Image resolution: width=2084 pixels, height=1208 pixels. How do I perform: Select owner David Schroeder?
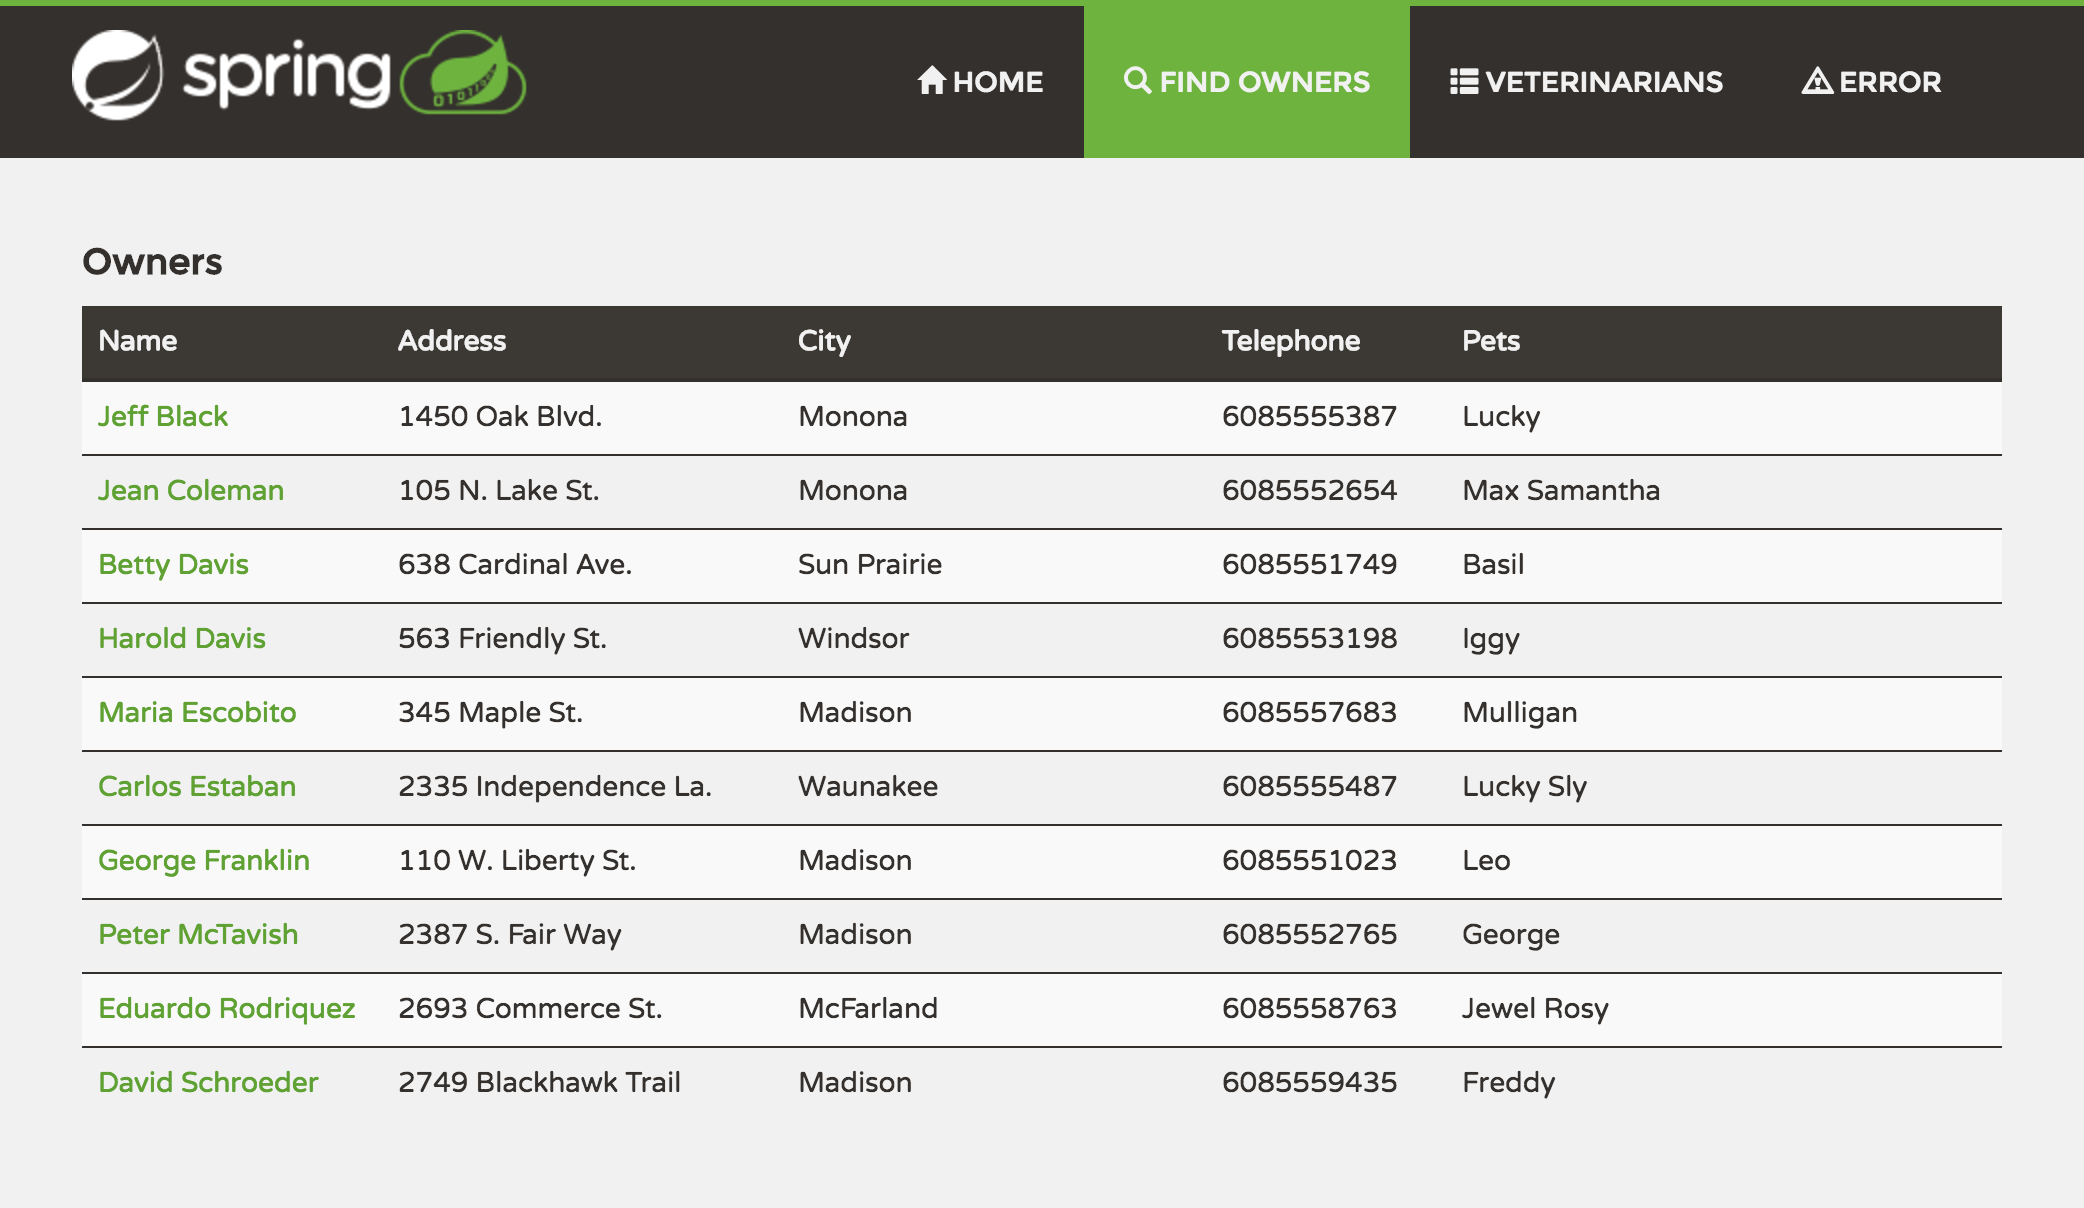[x=208, y=1082]
